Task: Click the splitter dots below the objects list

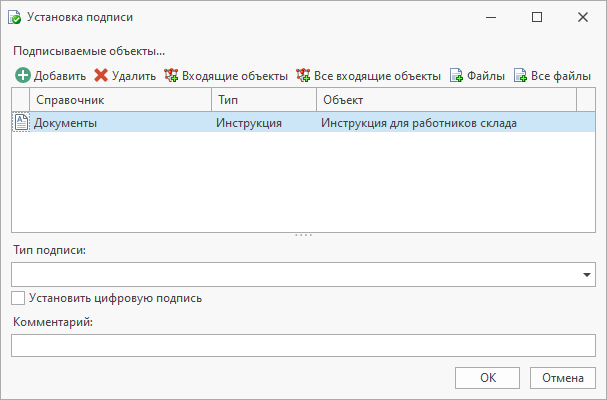Action: (303, 235)
